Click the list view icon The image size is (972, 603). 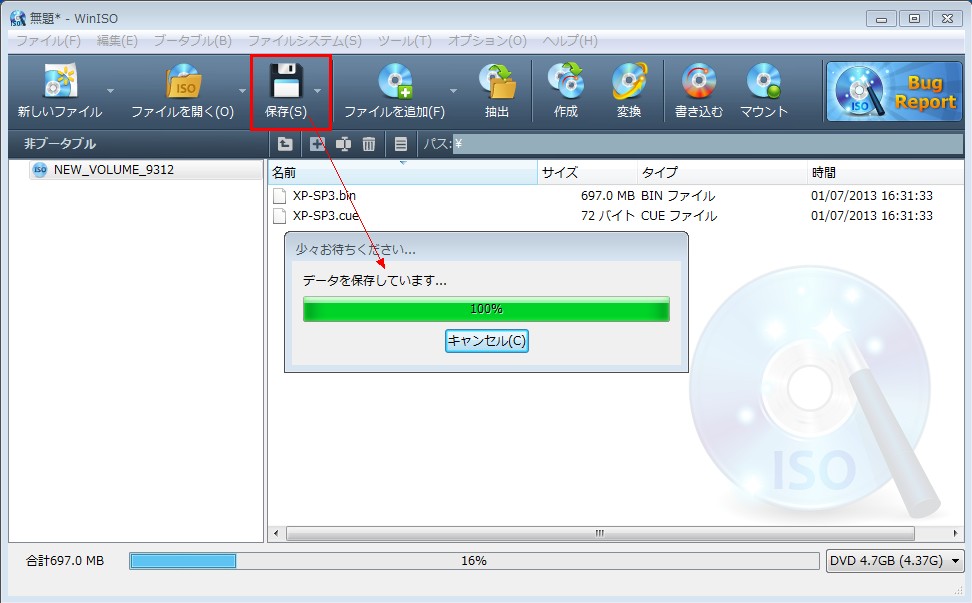tap(401, 144)
